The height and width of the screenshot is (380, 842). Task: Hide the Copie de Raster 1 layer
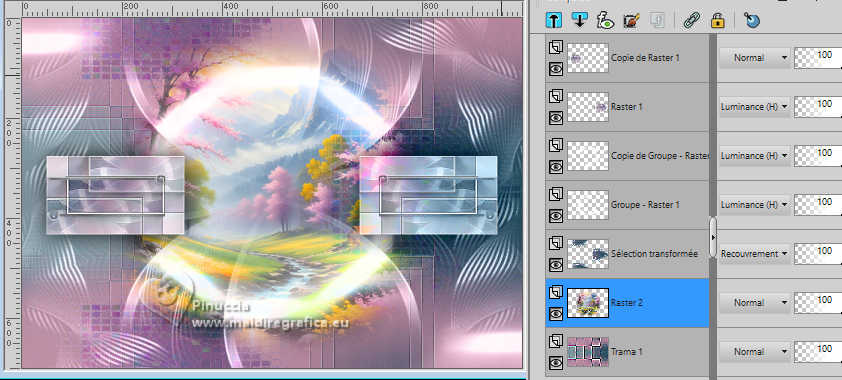pos(556,68)
